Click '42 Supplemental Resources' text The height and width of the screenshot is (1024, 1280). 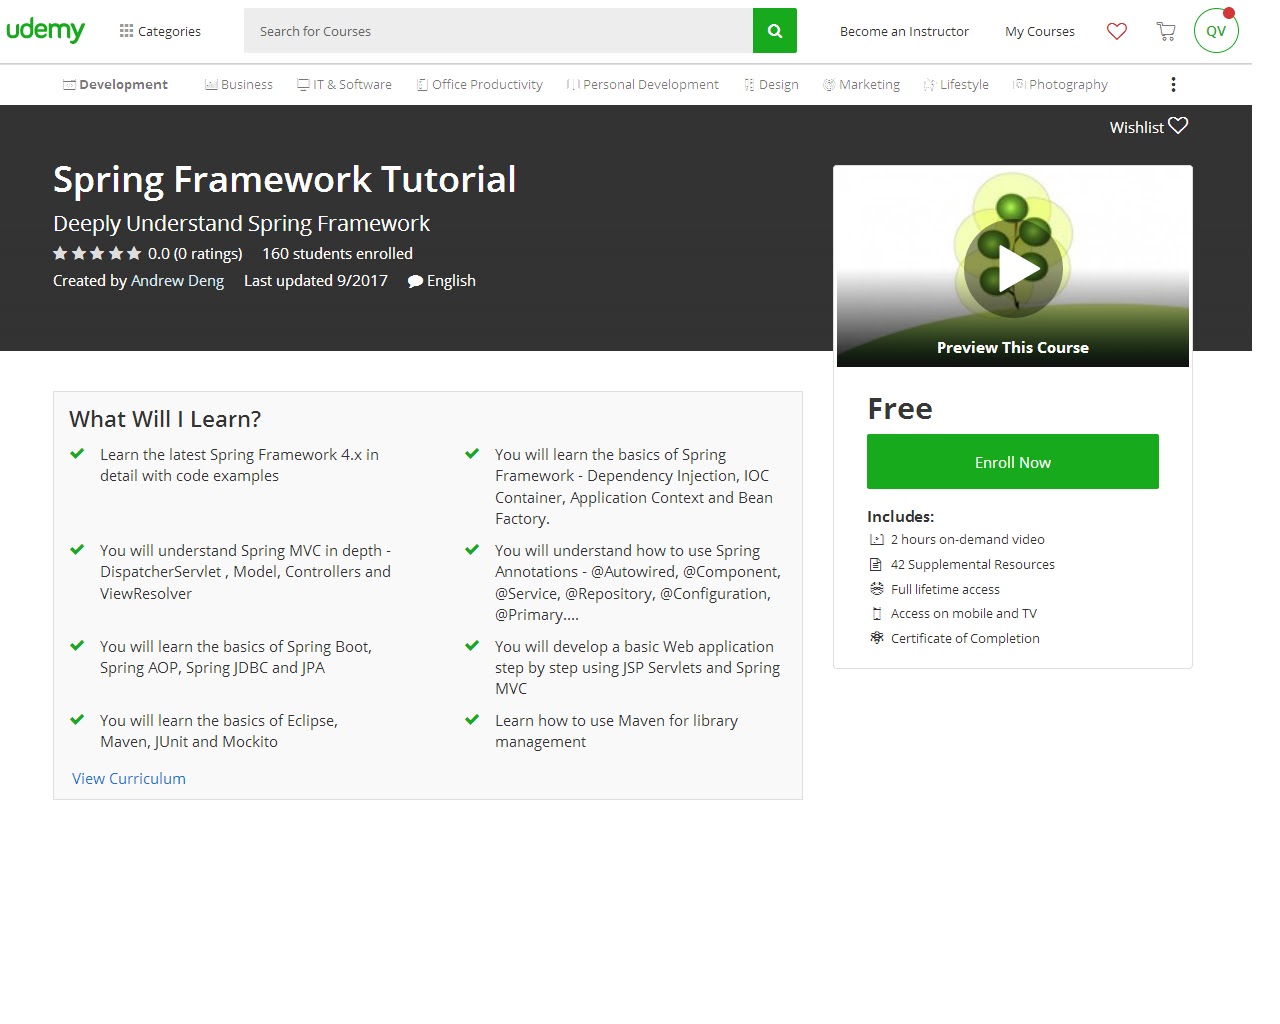point(973,564)
